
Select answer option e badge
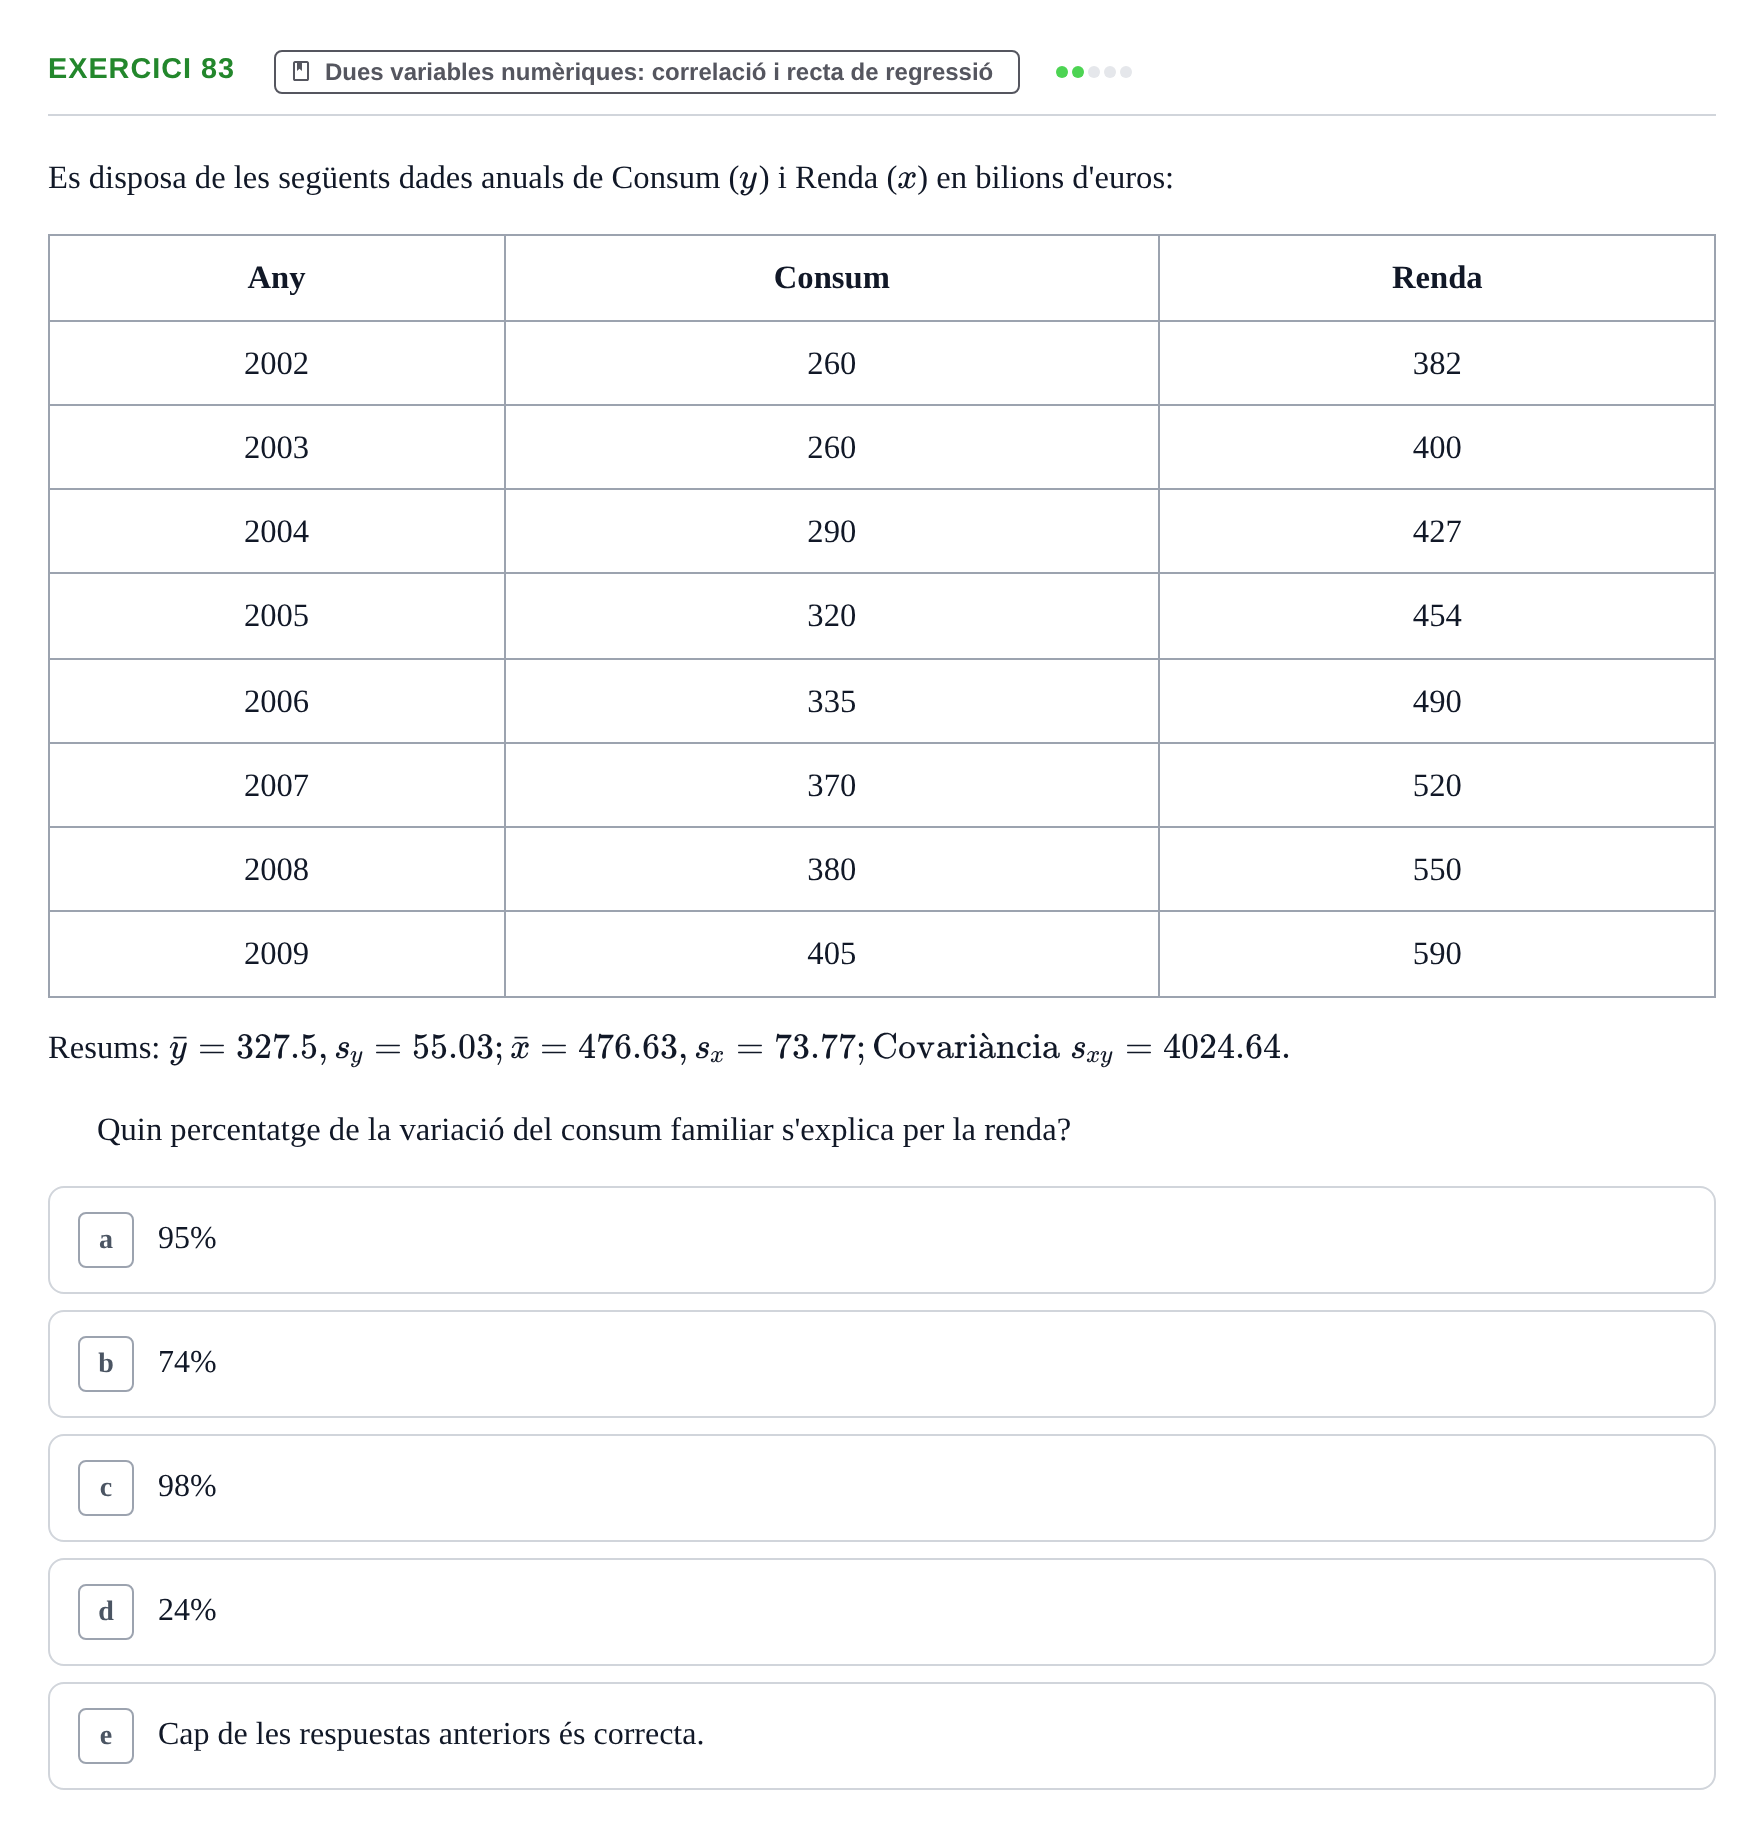106,1736
